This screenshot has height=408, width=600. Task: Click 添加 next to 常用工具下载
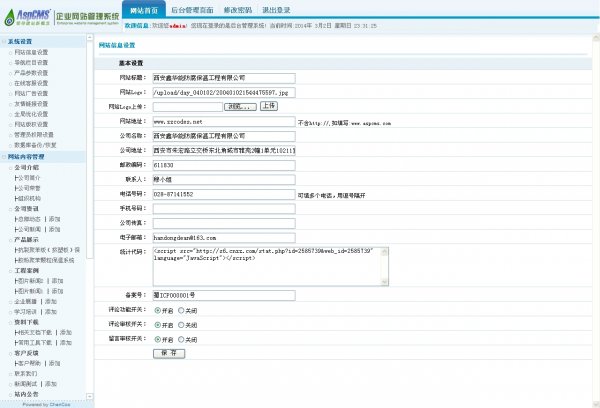coord(65,343)
